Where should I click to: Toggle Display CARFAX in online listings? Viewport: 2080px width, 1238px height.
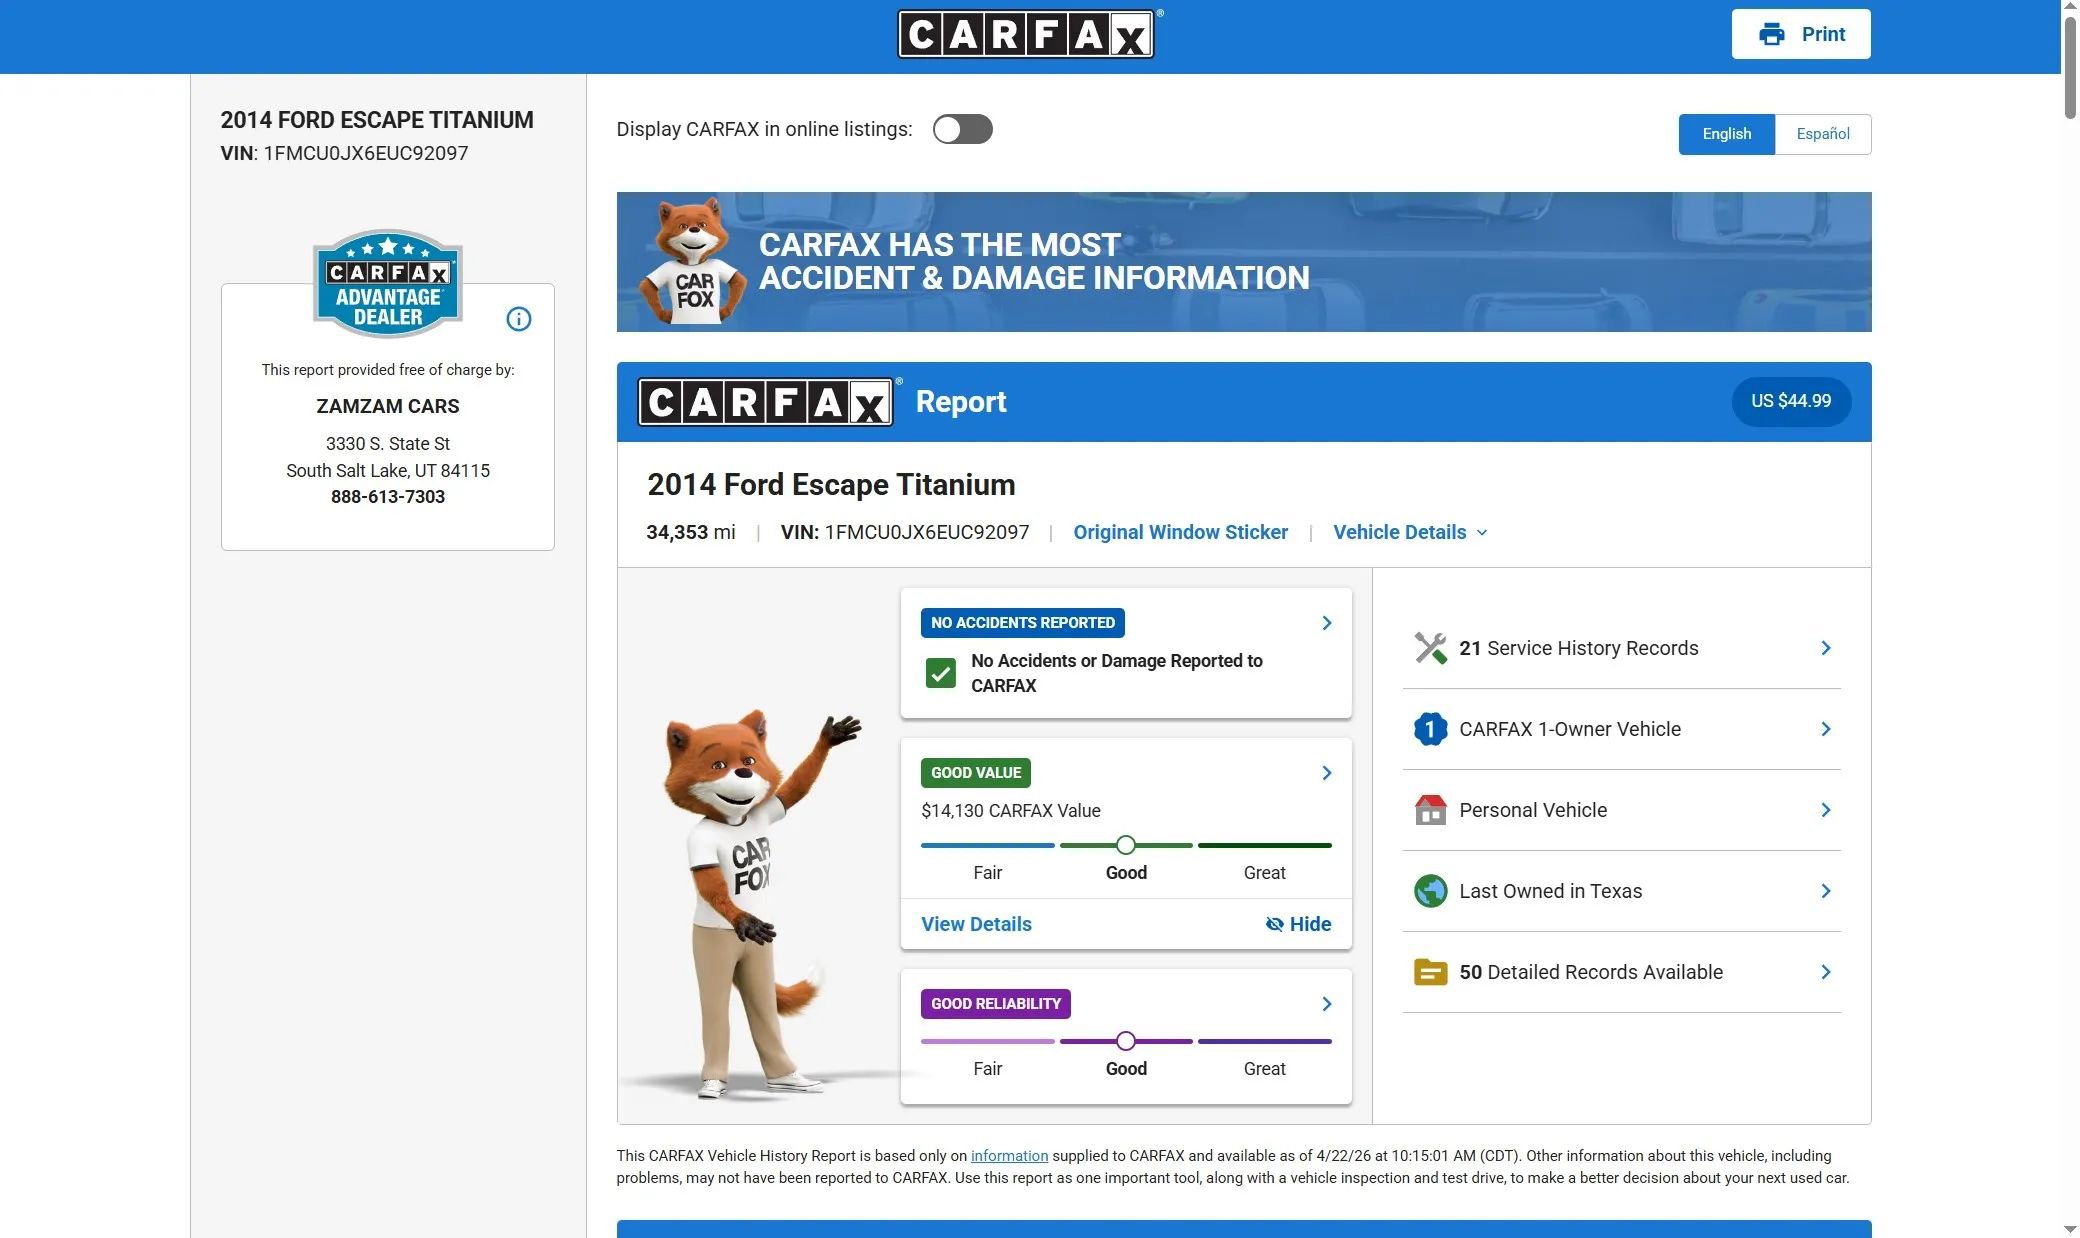click(x=962, y=129)
